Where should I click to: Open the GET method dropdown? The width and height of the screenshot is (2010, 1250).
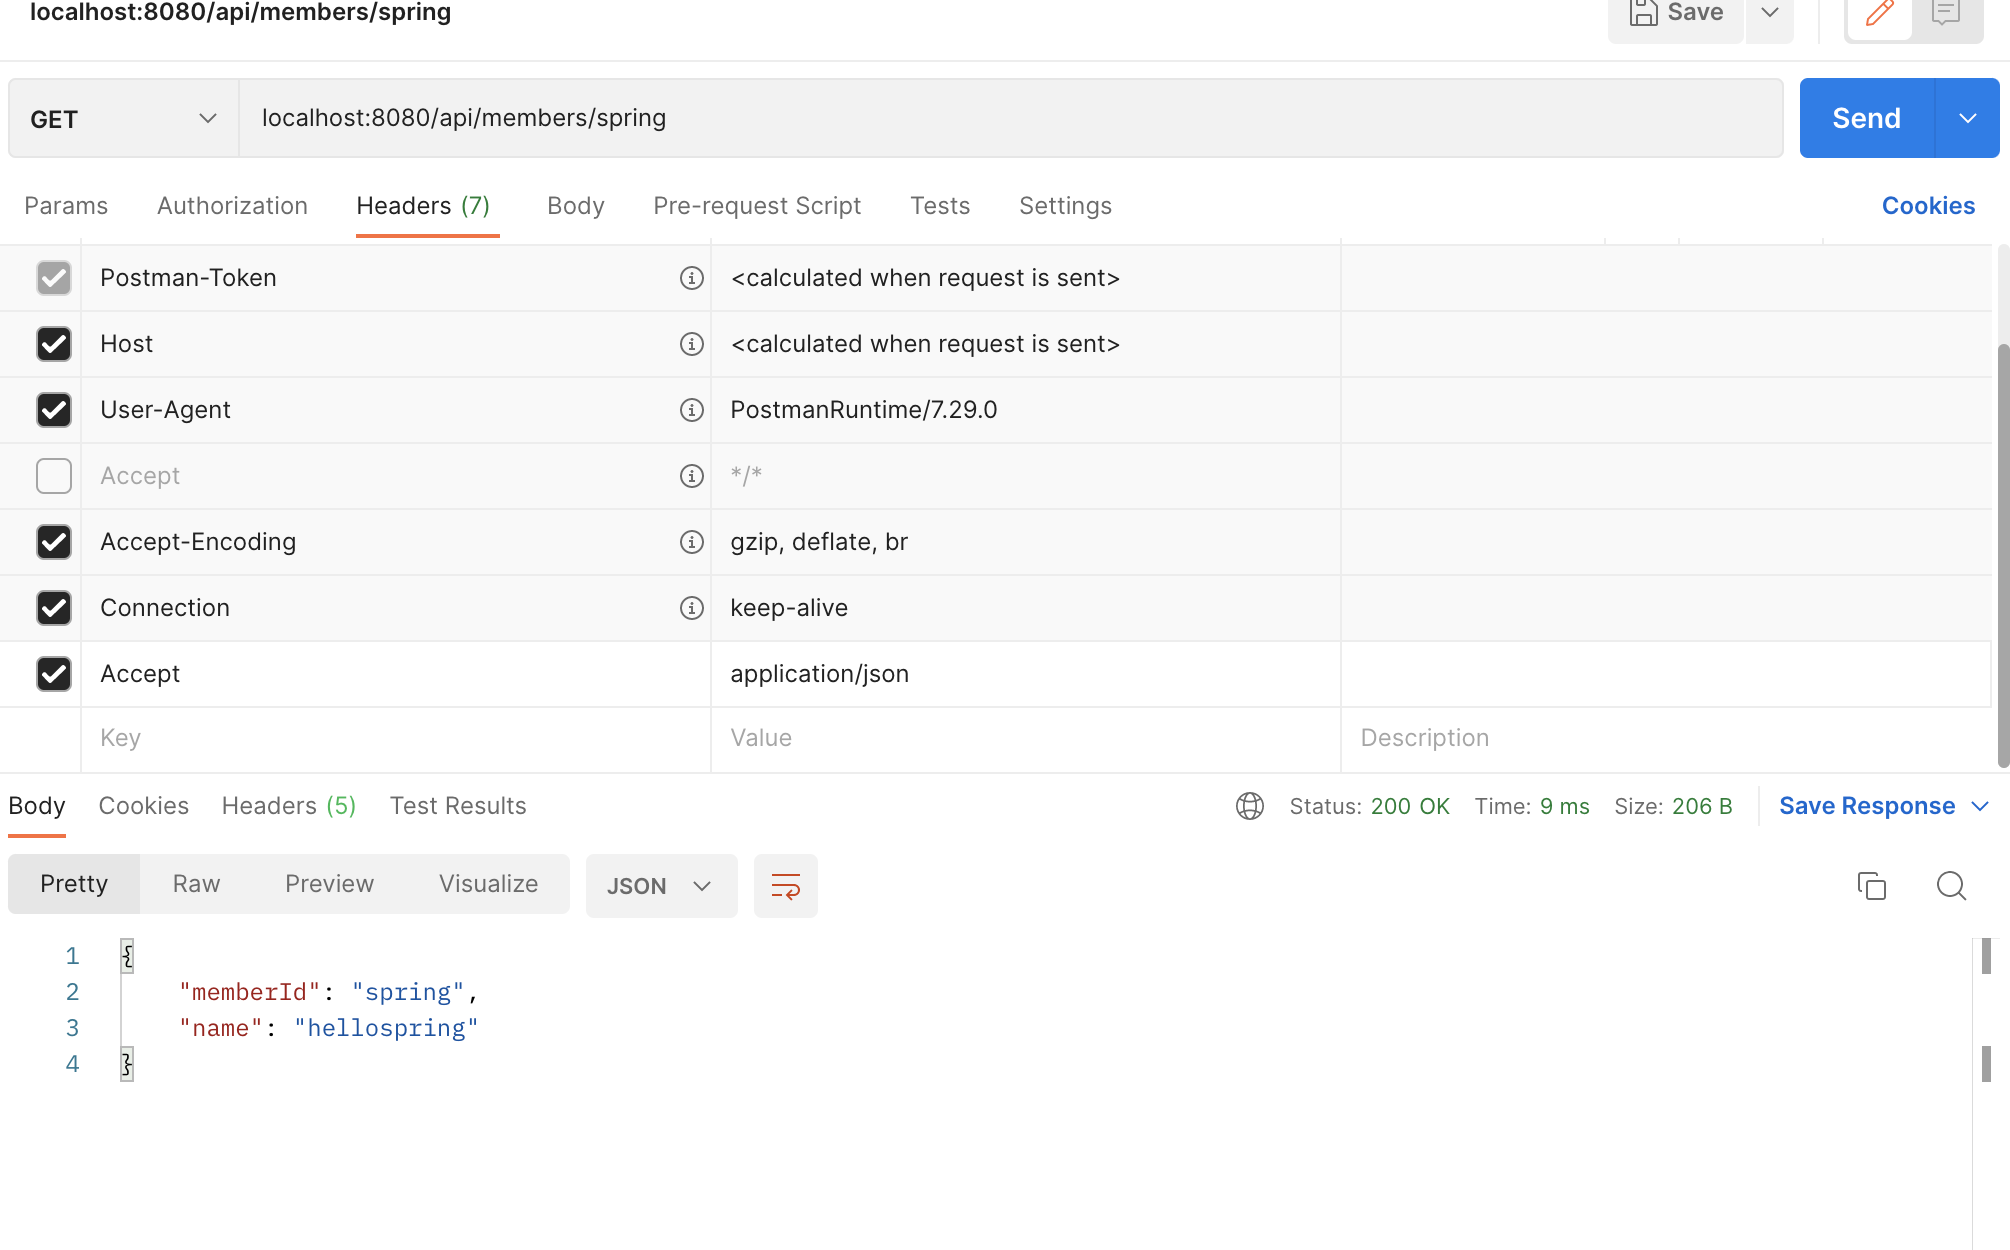pos(123,119)
